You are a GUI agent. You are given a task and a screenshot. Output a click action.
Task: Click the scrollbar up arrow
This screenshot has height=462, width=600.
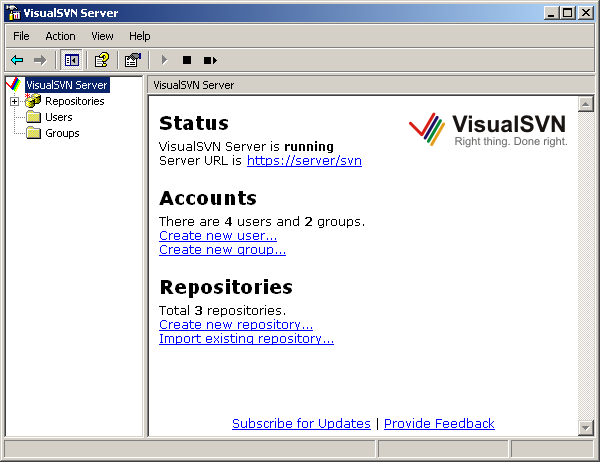click(585, 104)
